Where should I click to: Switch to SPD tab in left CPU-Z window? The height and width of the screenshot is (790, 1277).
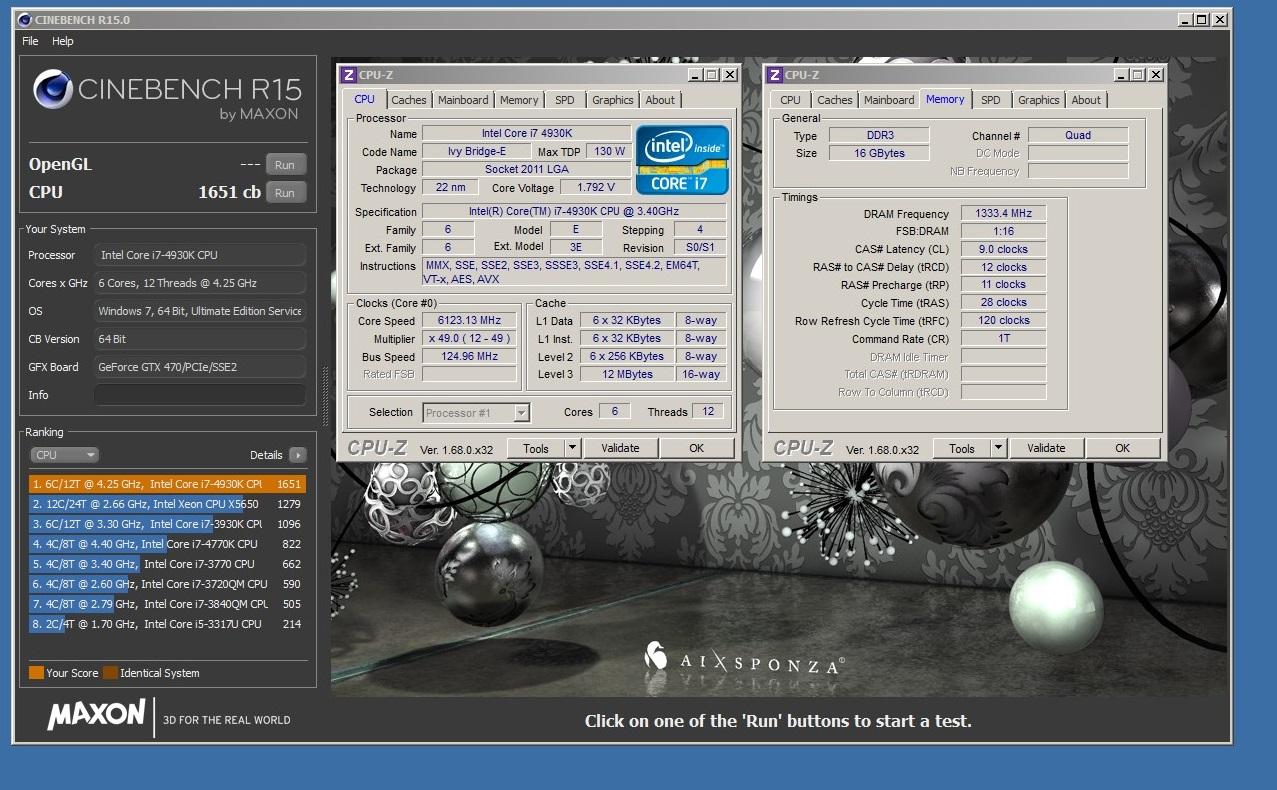(565, 100)
